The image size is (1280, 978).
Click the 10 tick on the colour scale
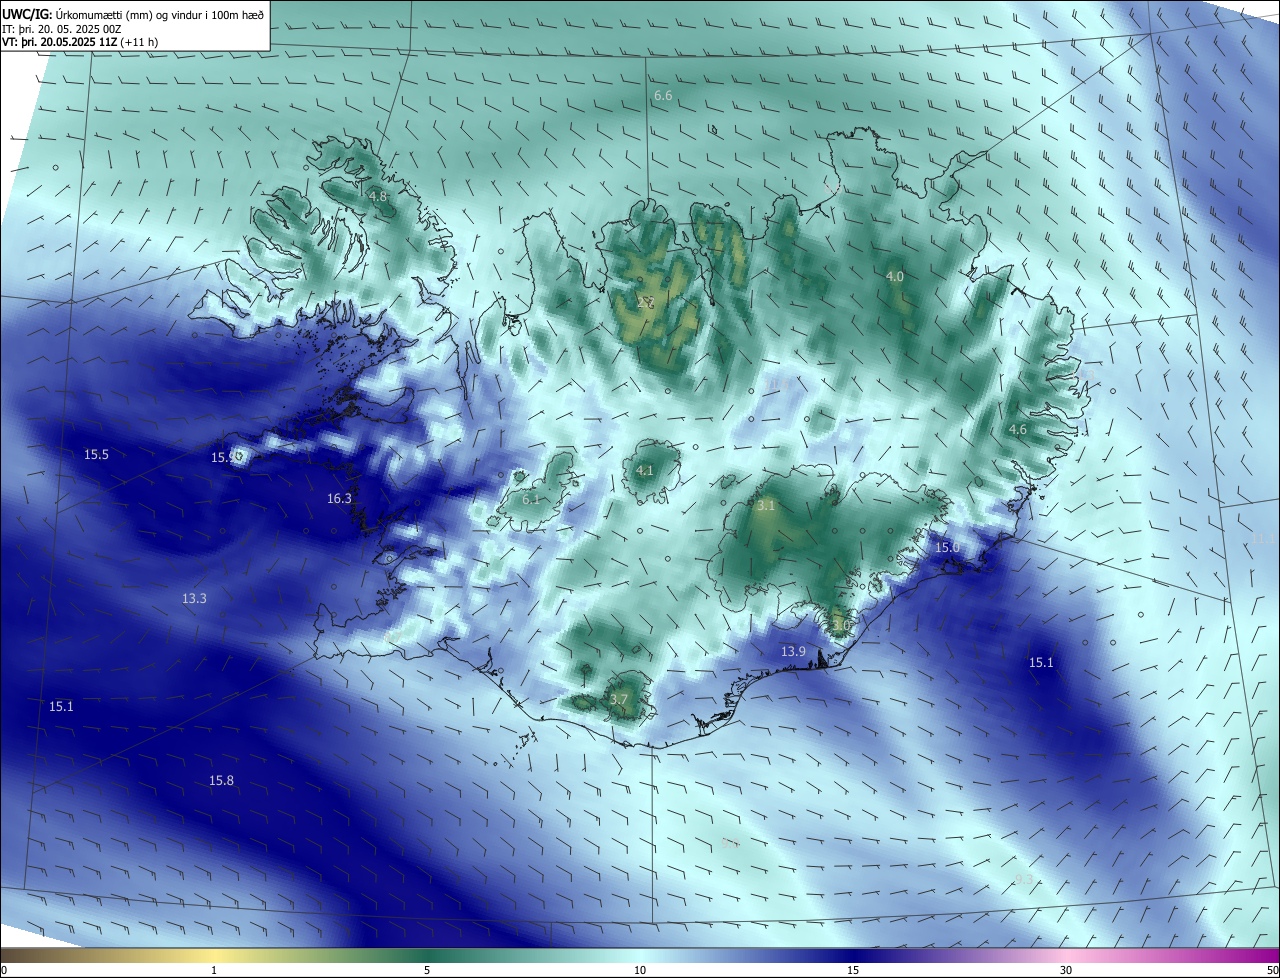(x=640, y=970)
